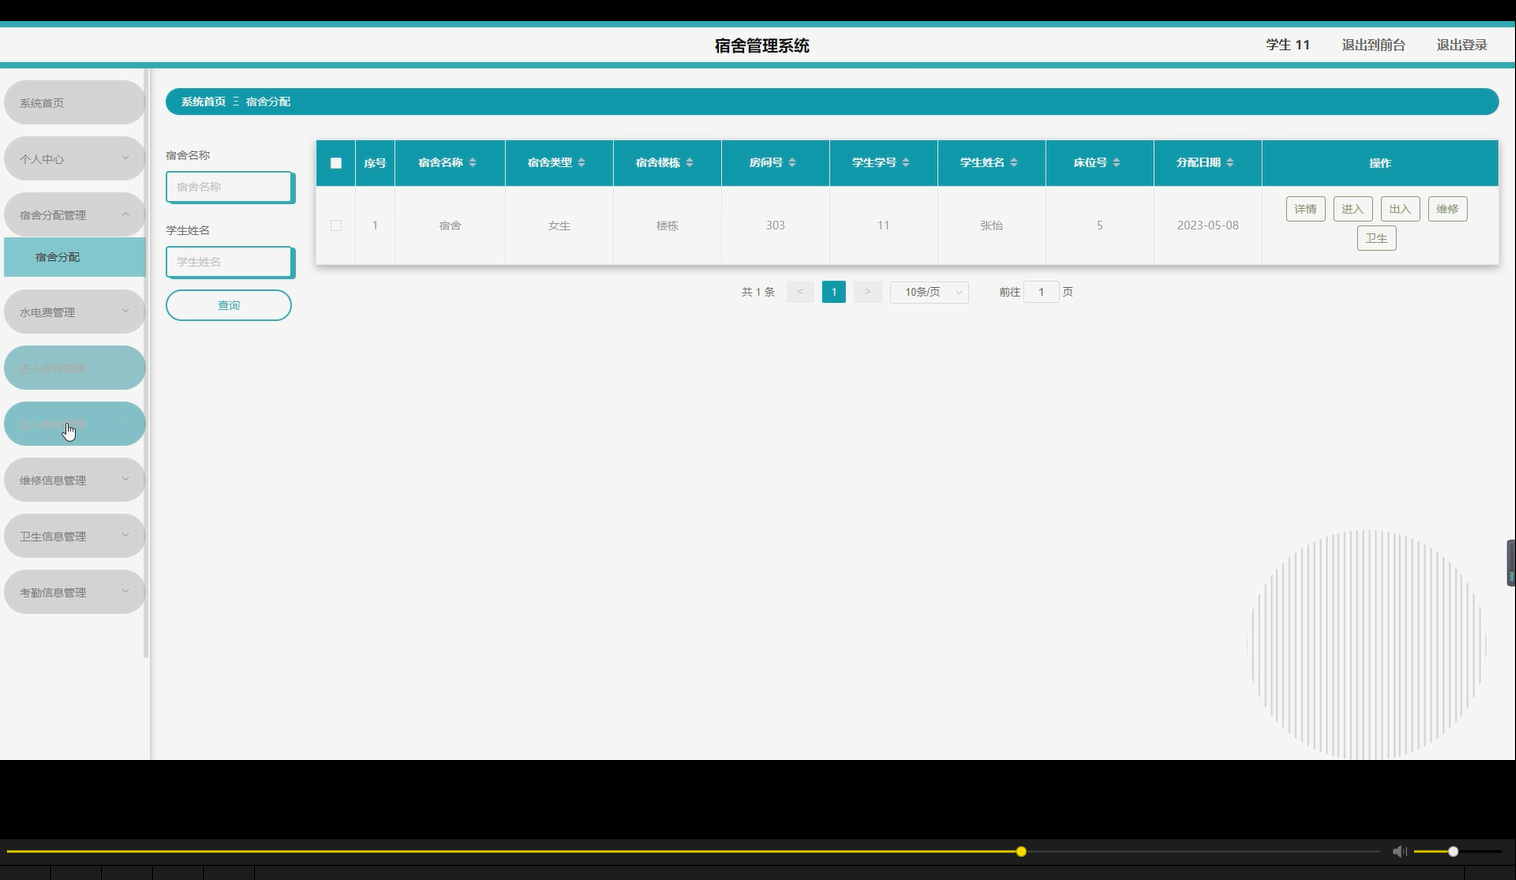The height and width of the screenshot is (880, 1516).
Task: Focus the 宿舍名称 search input field
Action: pyautogui.click(x=230, y=187)
